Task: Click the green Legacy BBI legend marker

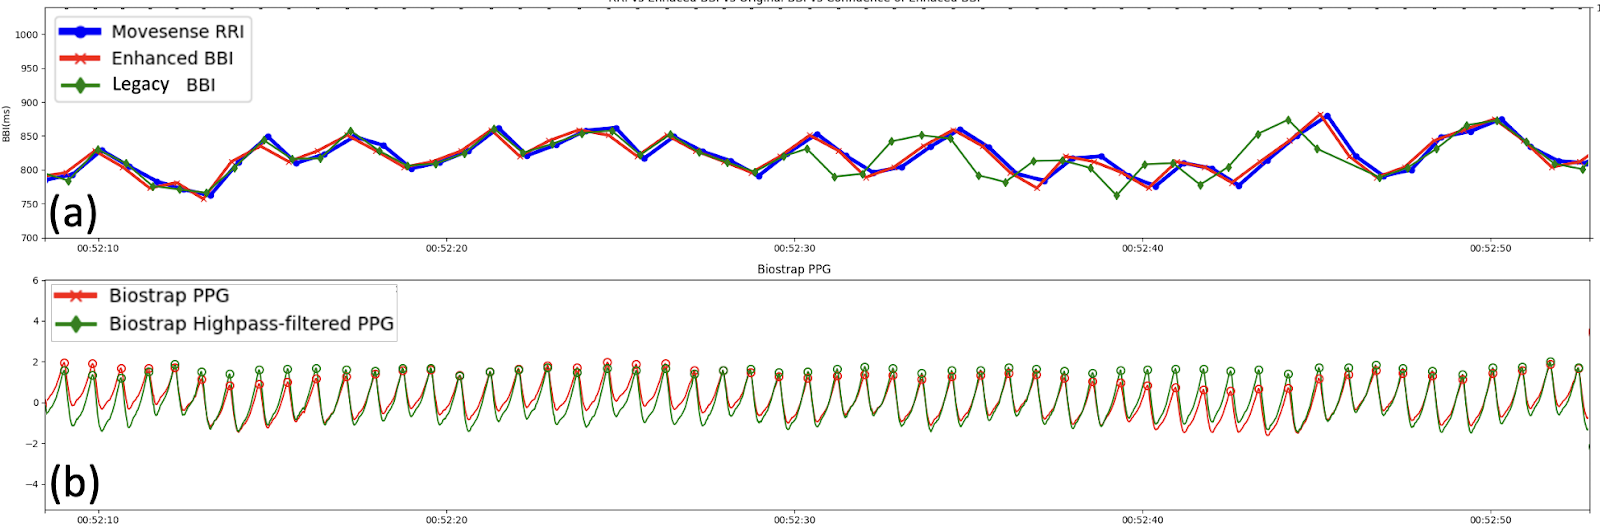Action: (x=80, y=85)
